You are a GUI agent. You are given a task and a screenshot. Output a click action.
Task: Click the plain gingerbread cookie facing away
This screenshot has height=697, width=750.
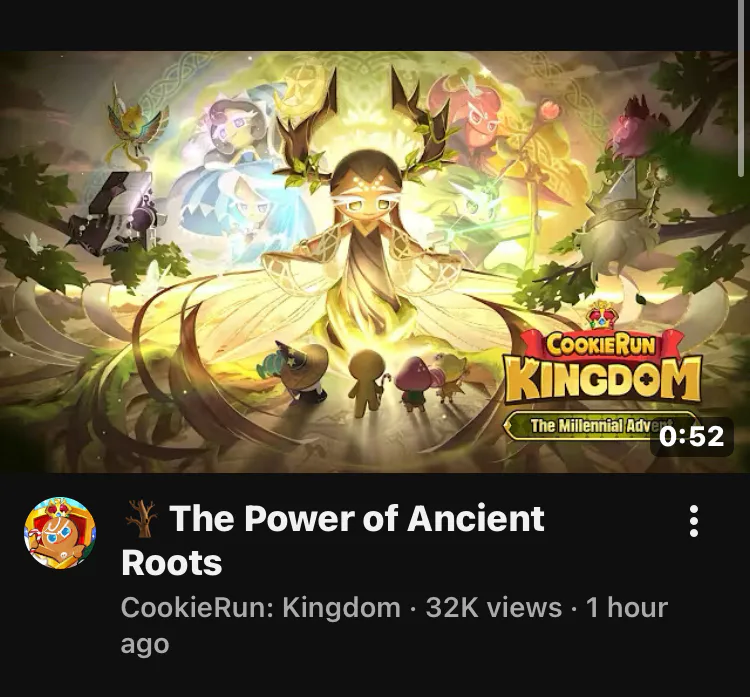pyautogui.click(x=366, y=379)
